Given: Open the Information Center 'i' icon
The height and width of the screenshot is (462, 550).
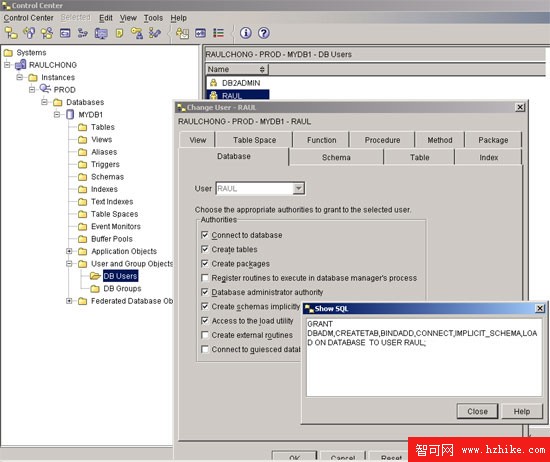Looking at the screenshot, I should pyautogui.click(x=246, y=33).
